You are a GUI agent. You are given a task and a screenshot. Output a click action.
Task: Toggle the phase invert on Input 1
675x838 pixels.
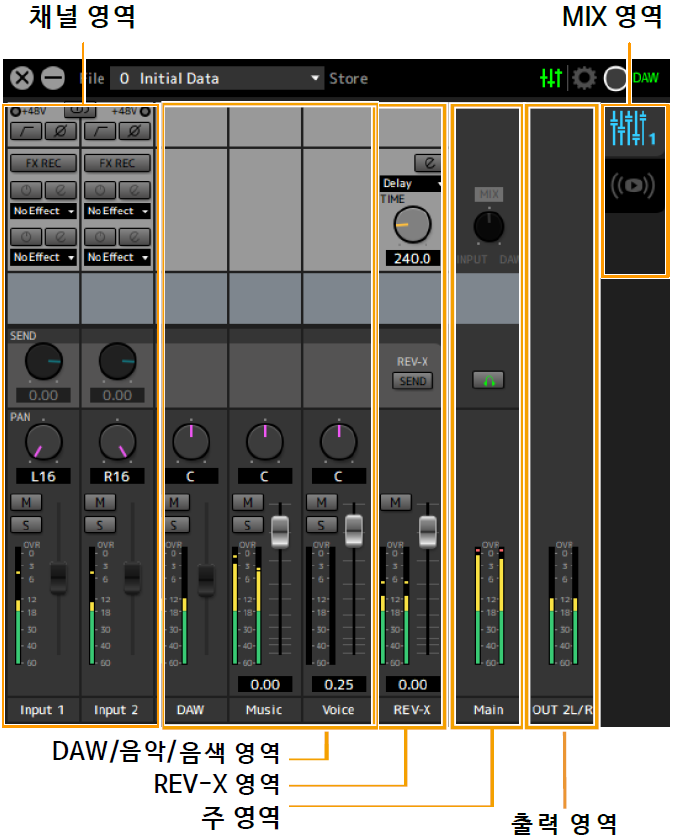59,131
